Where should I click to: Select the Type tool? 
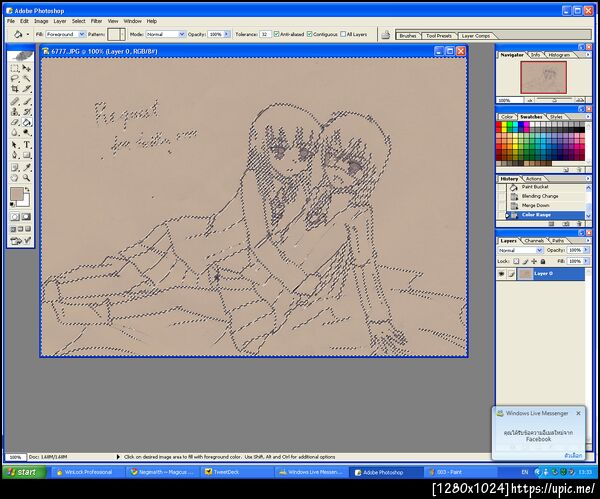(x=26, y=145)
